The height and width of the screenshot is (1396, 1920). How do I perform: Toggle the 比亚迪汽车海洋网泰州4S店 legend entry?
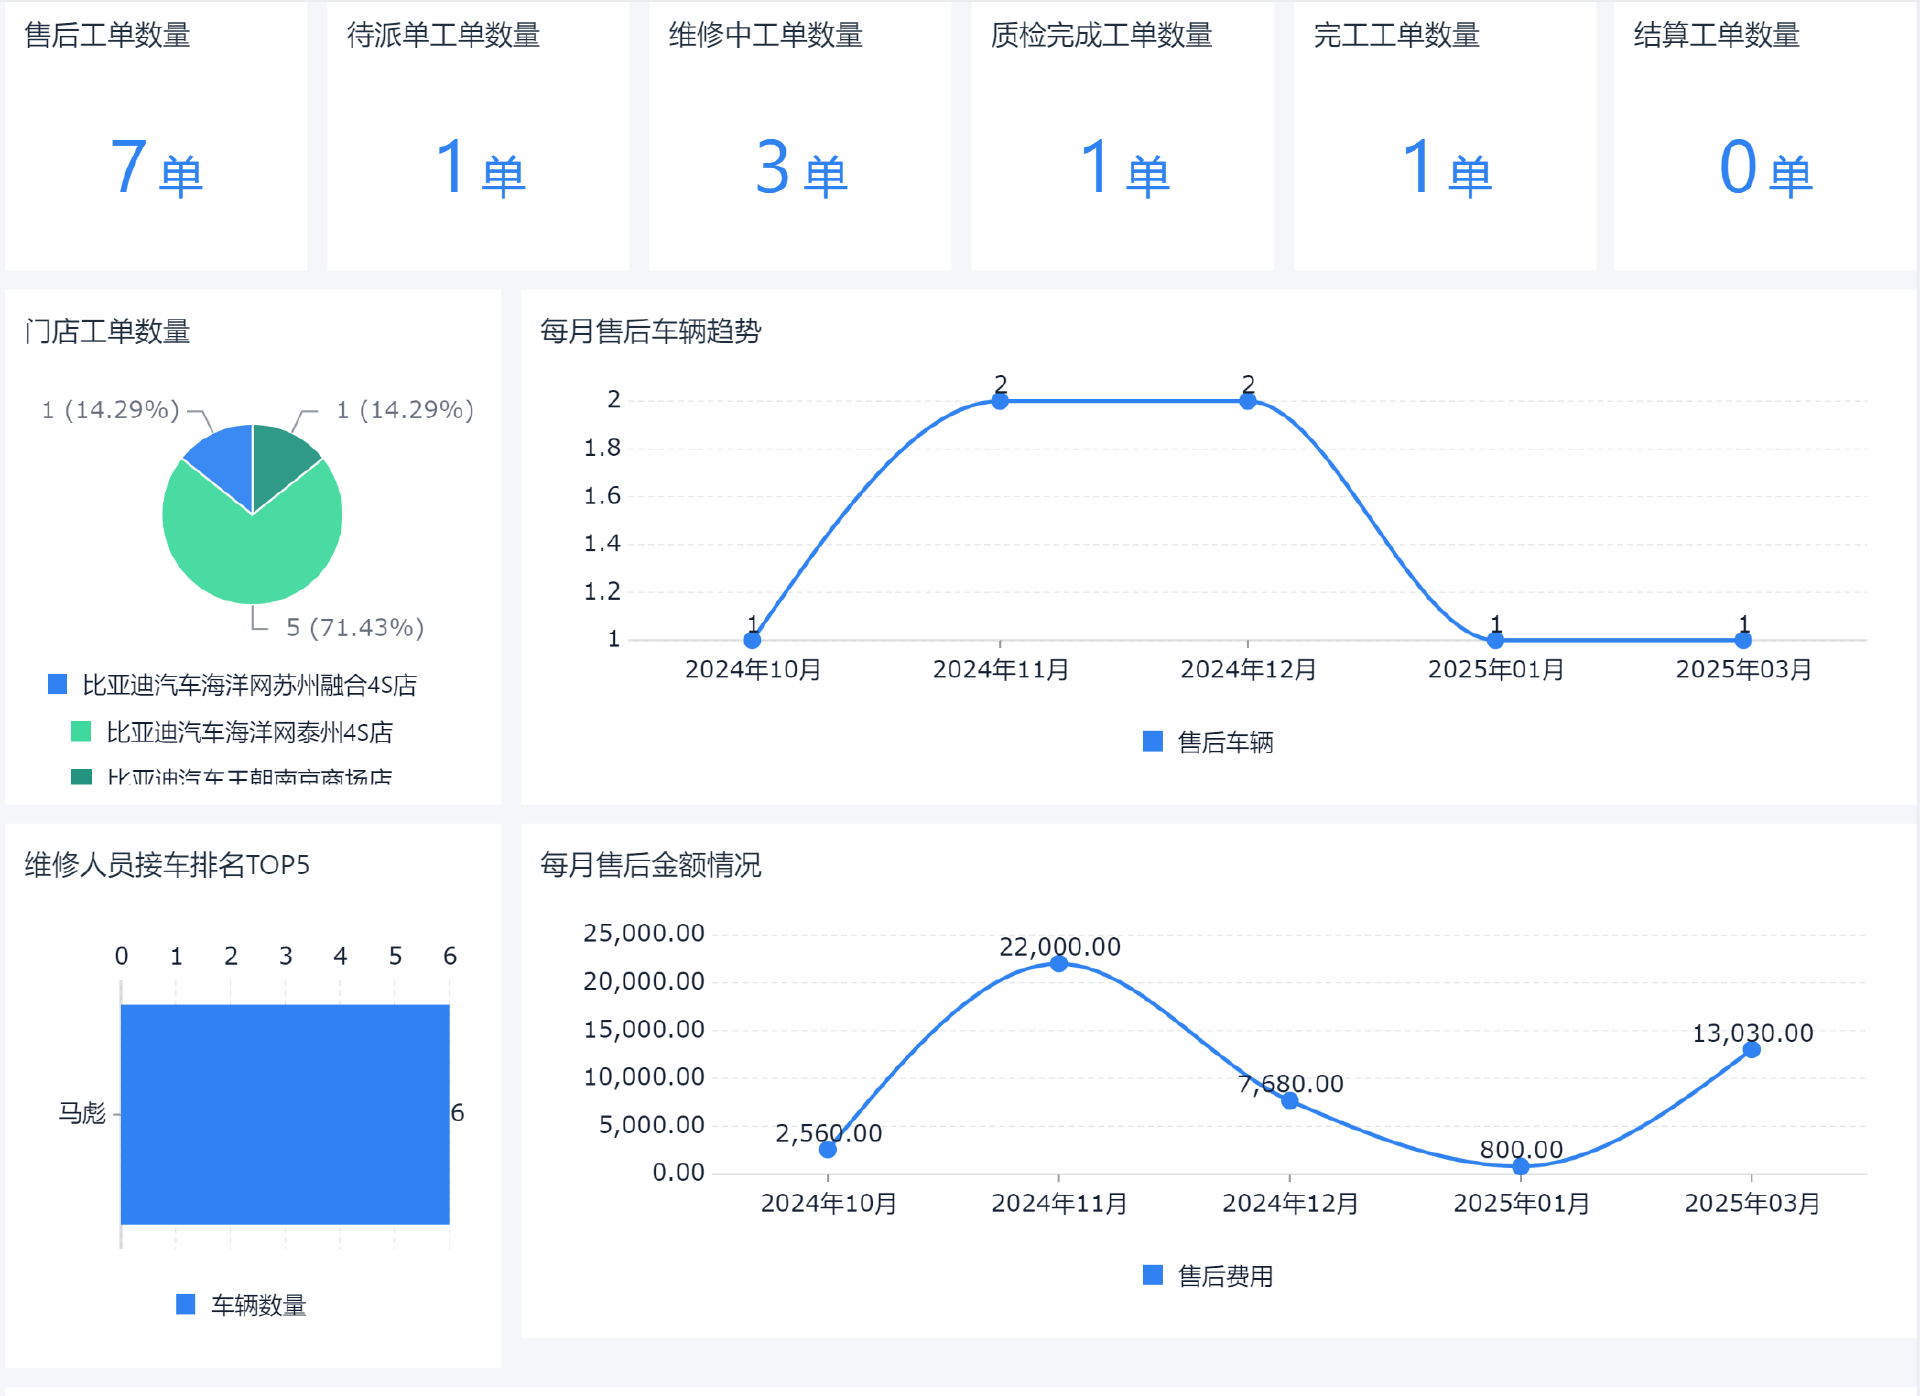tap(248, 732)
